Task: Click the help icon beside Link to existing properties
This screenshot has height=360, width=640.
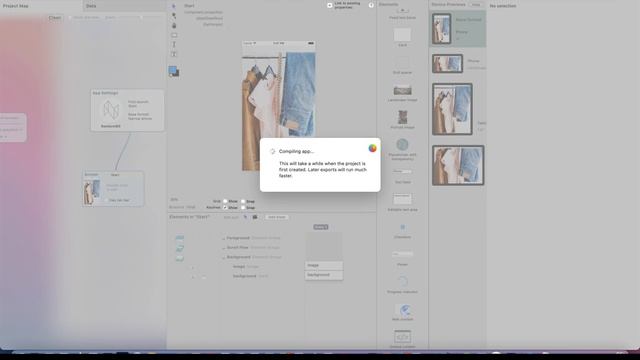Action: (371, 5)
